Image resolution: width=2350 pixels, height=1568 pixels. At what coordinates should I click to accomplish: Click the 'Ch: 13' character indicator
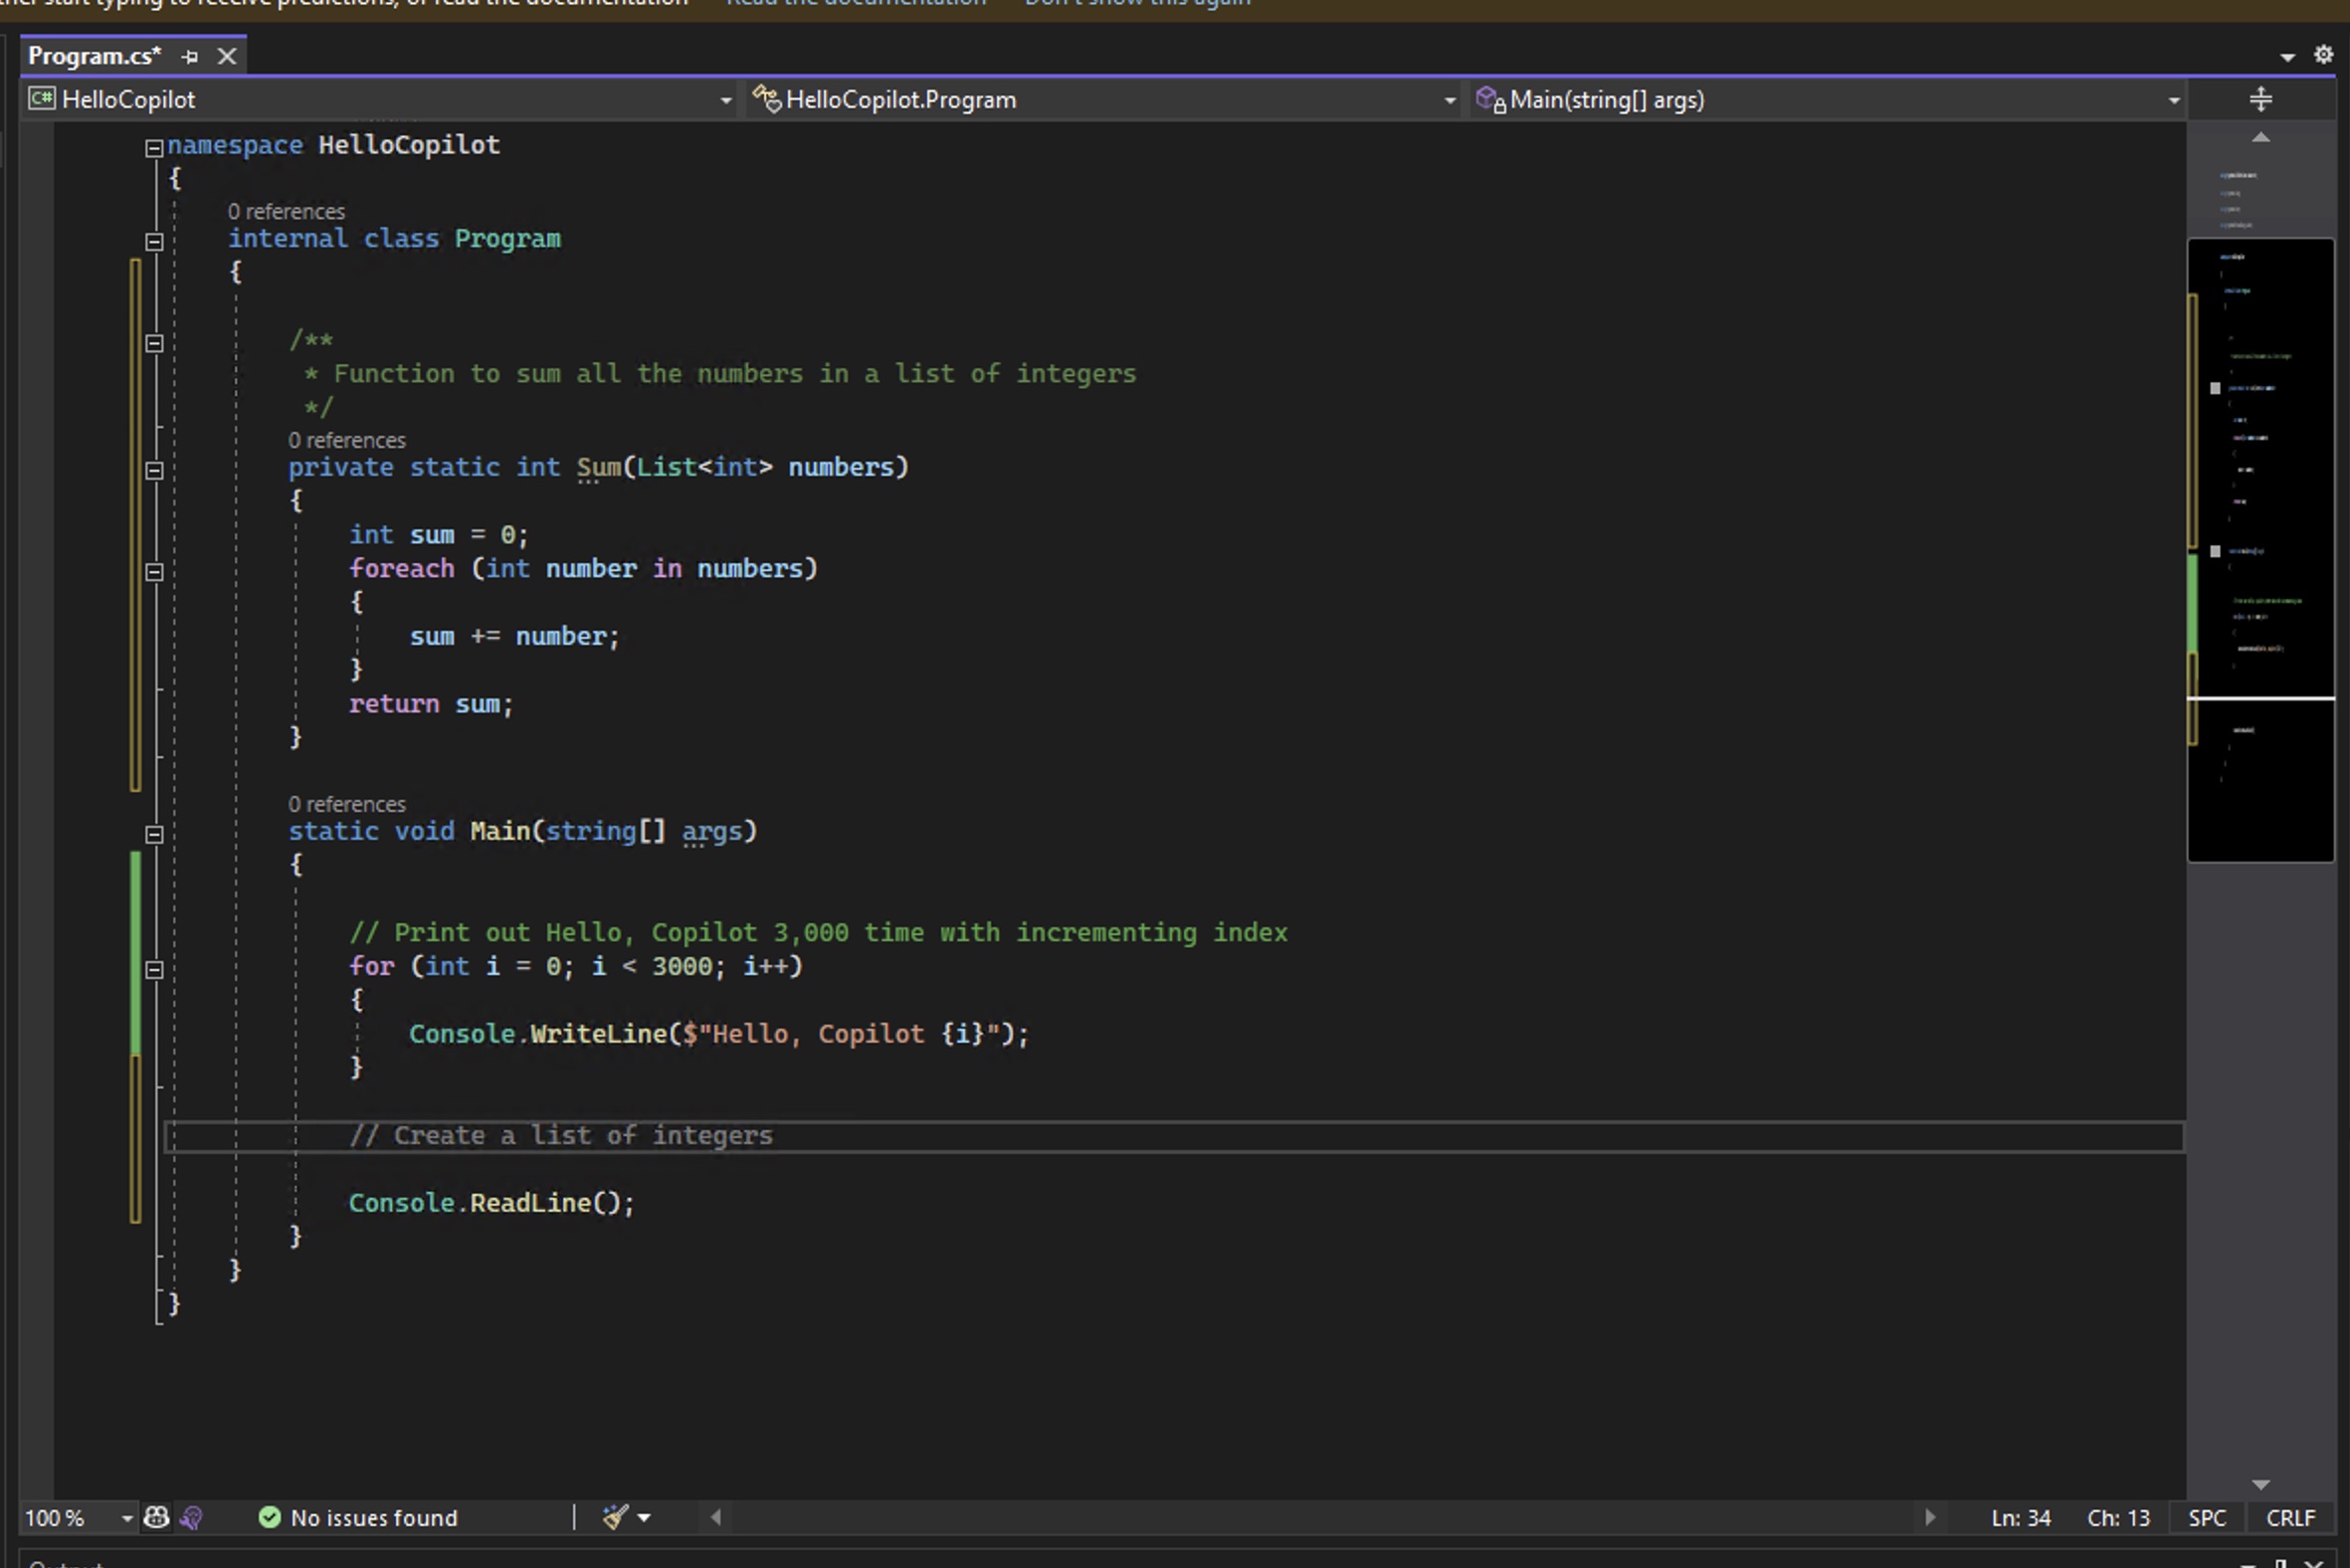[2118, 1517]
